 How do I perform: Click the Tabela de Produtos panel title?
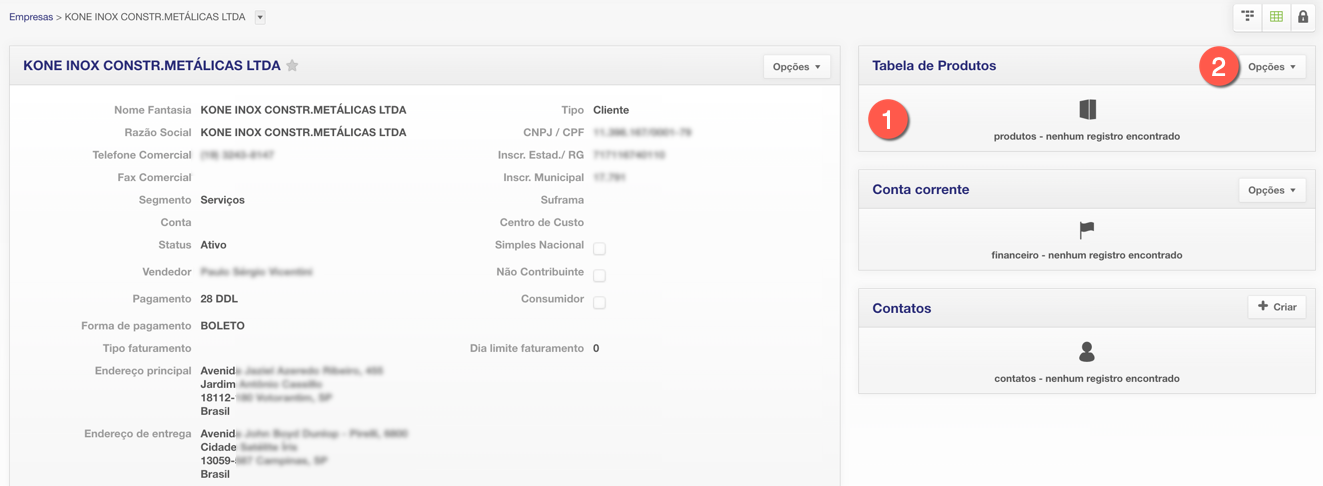[934, 66]
